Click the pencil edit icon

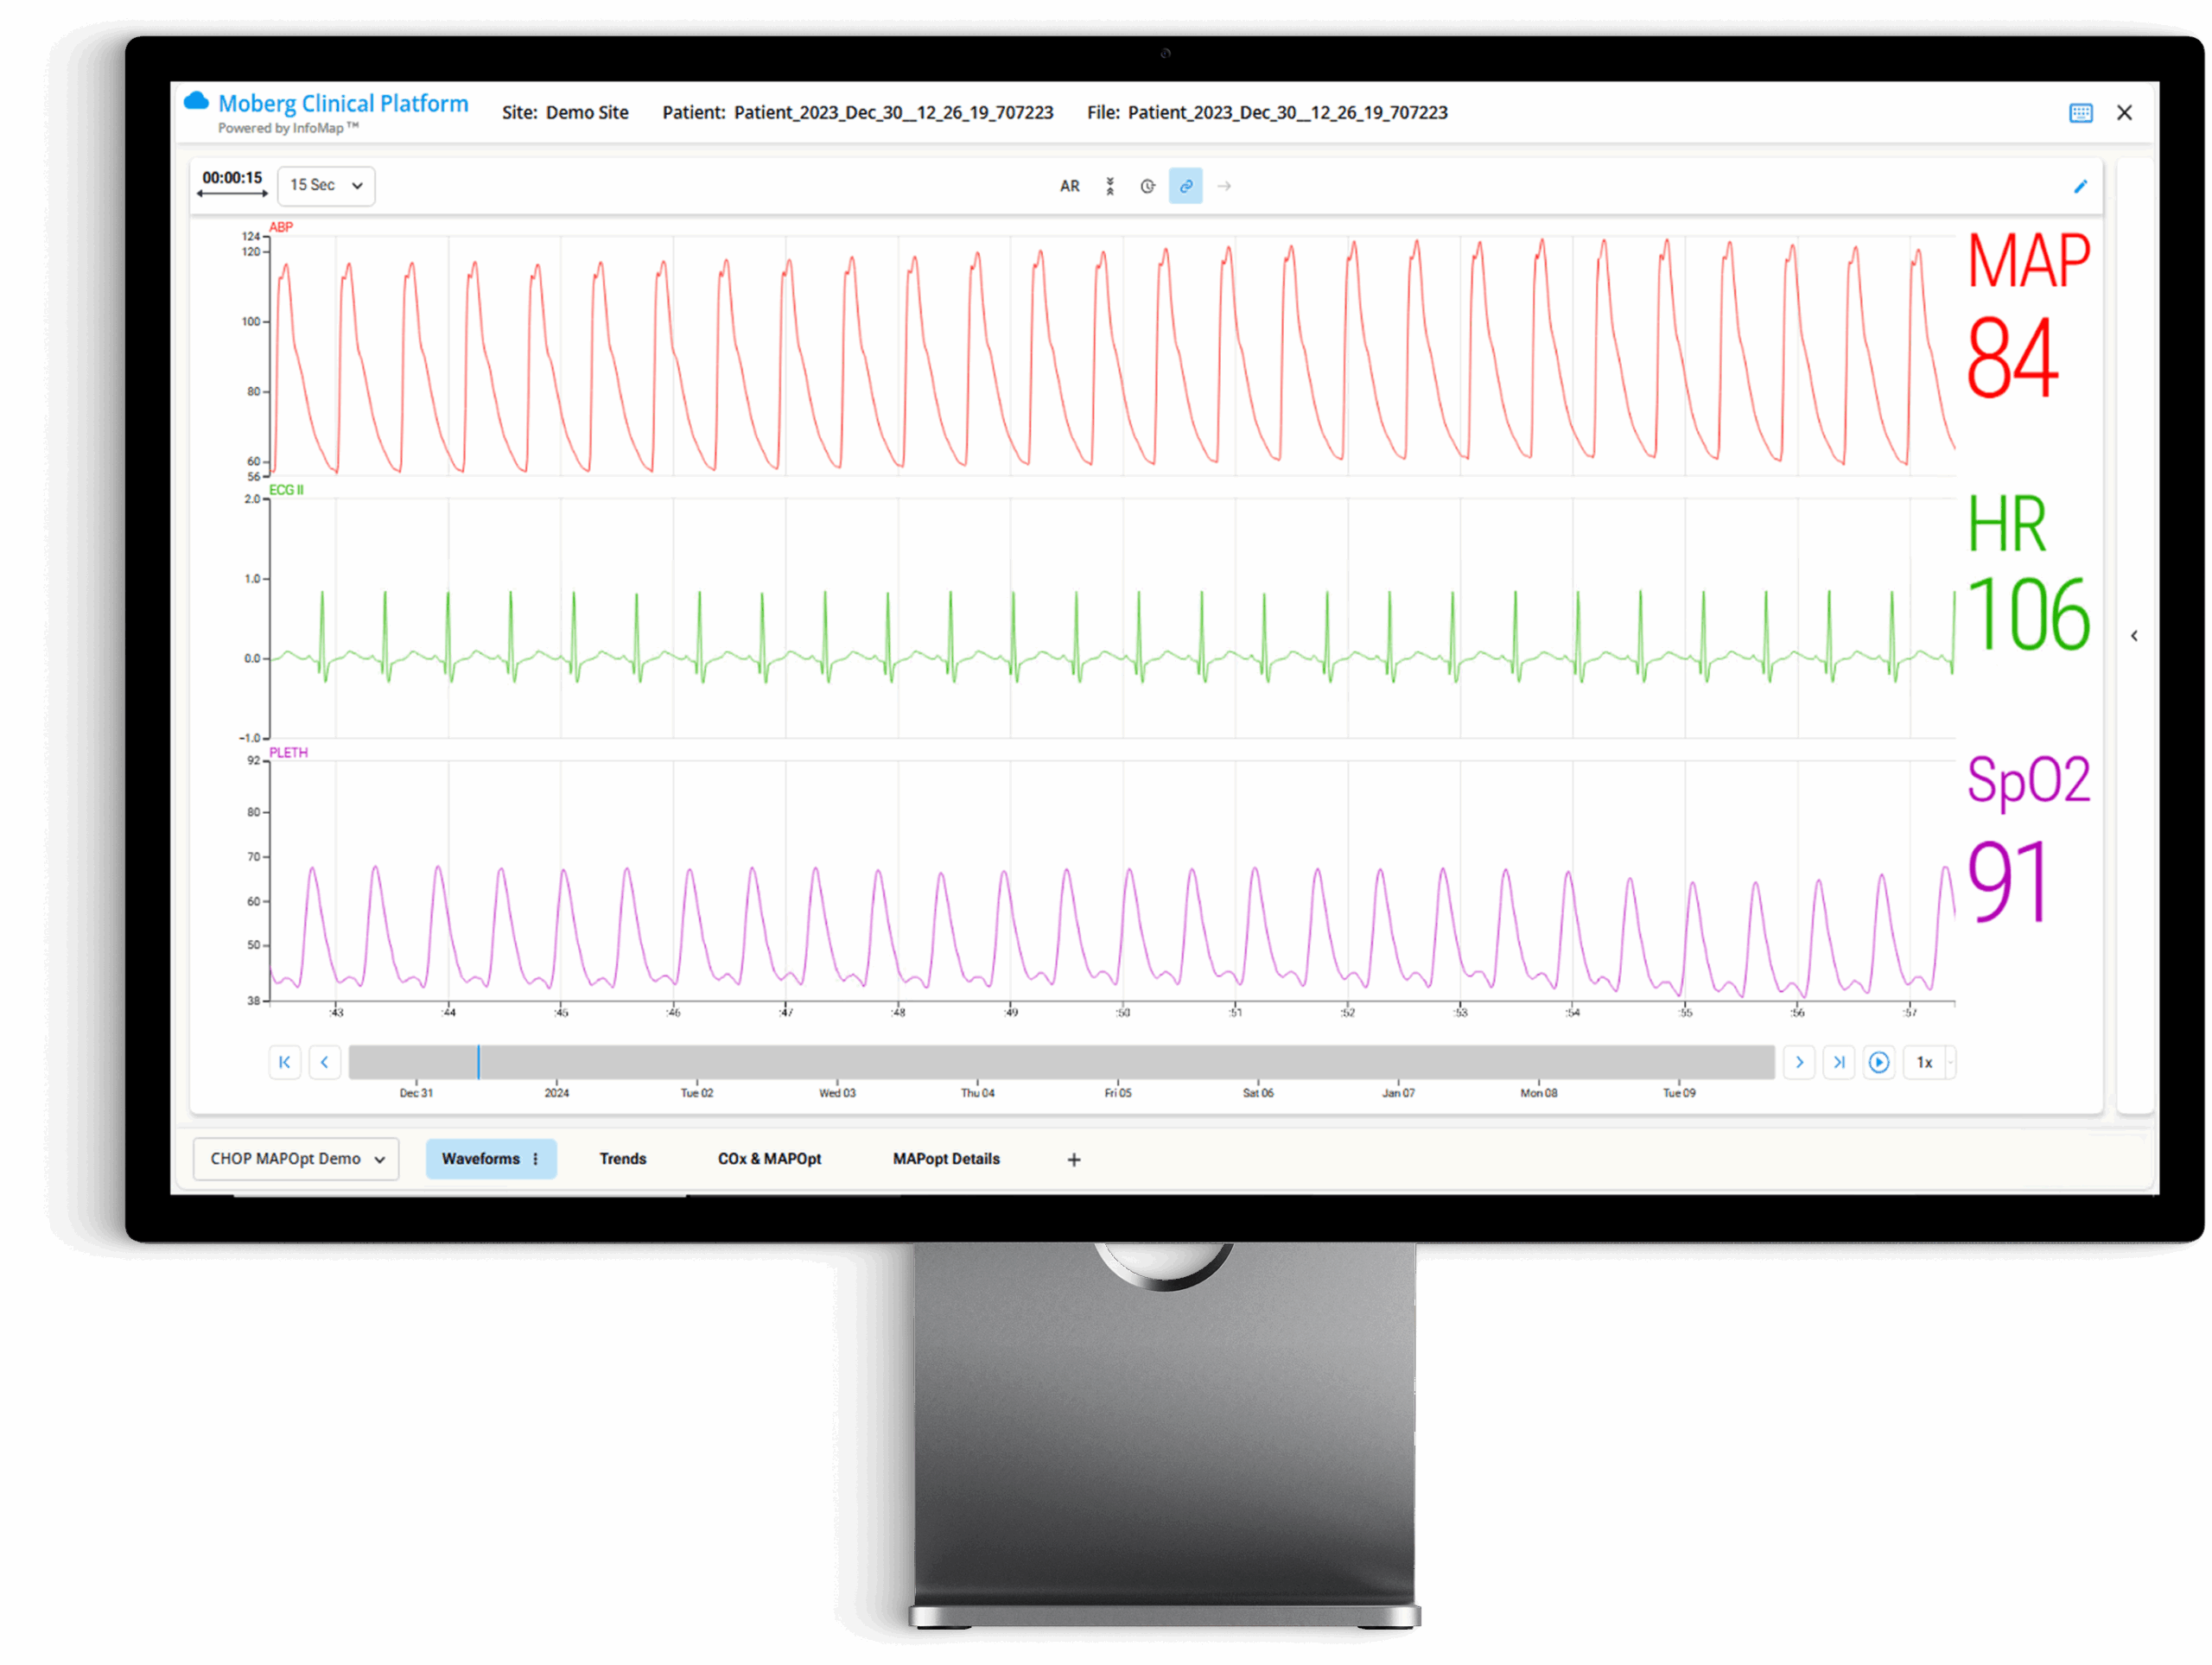point(2080,186)
